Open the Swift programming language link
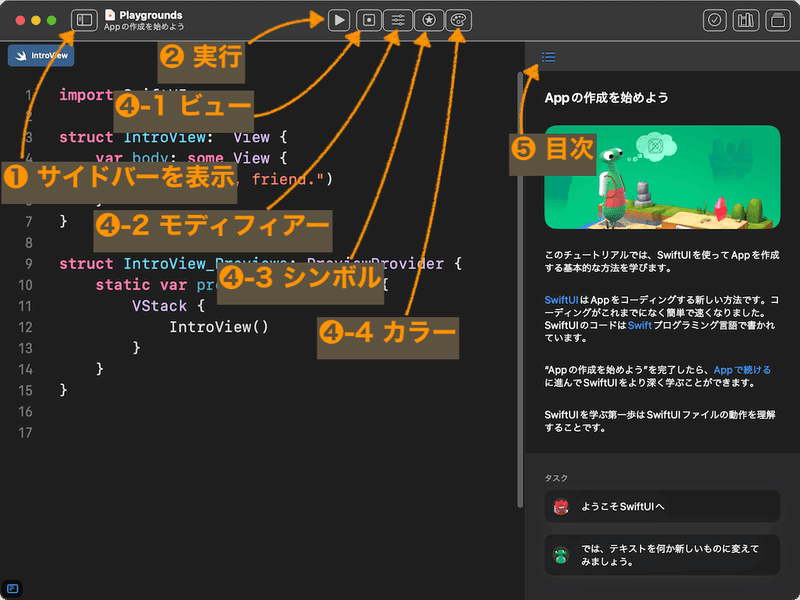800x600 pixels. [x=640, y=326]
